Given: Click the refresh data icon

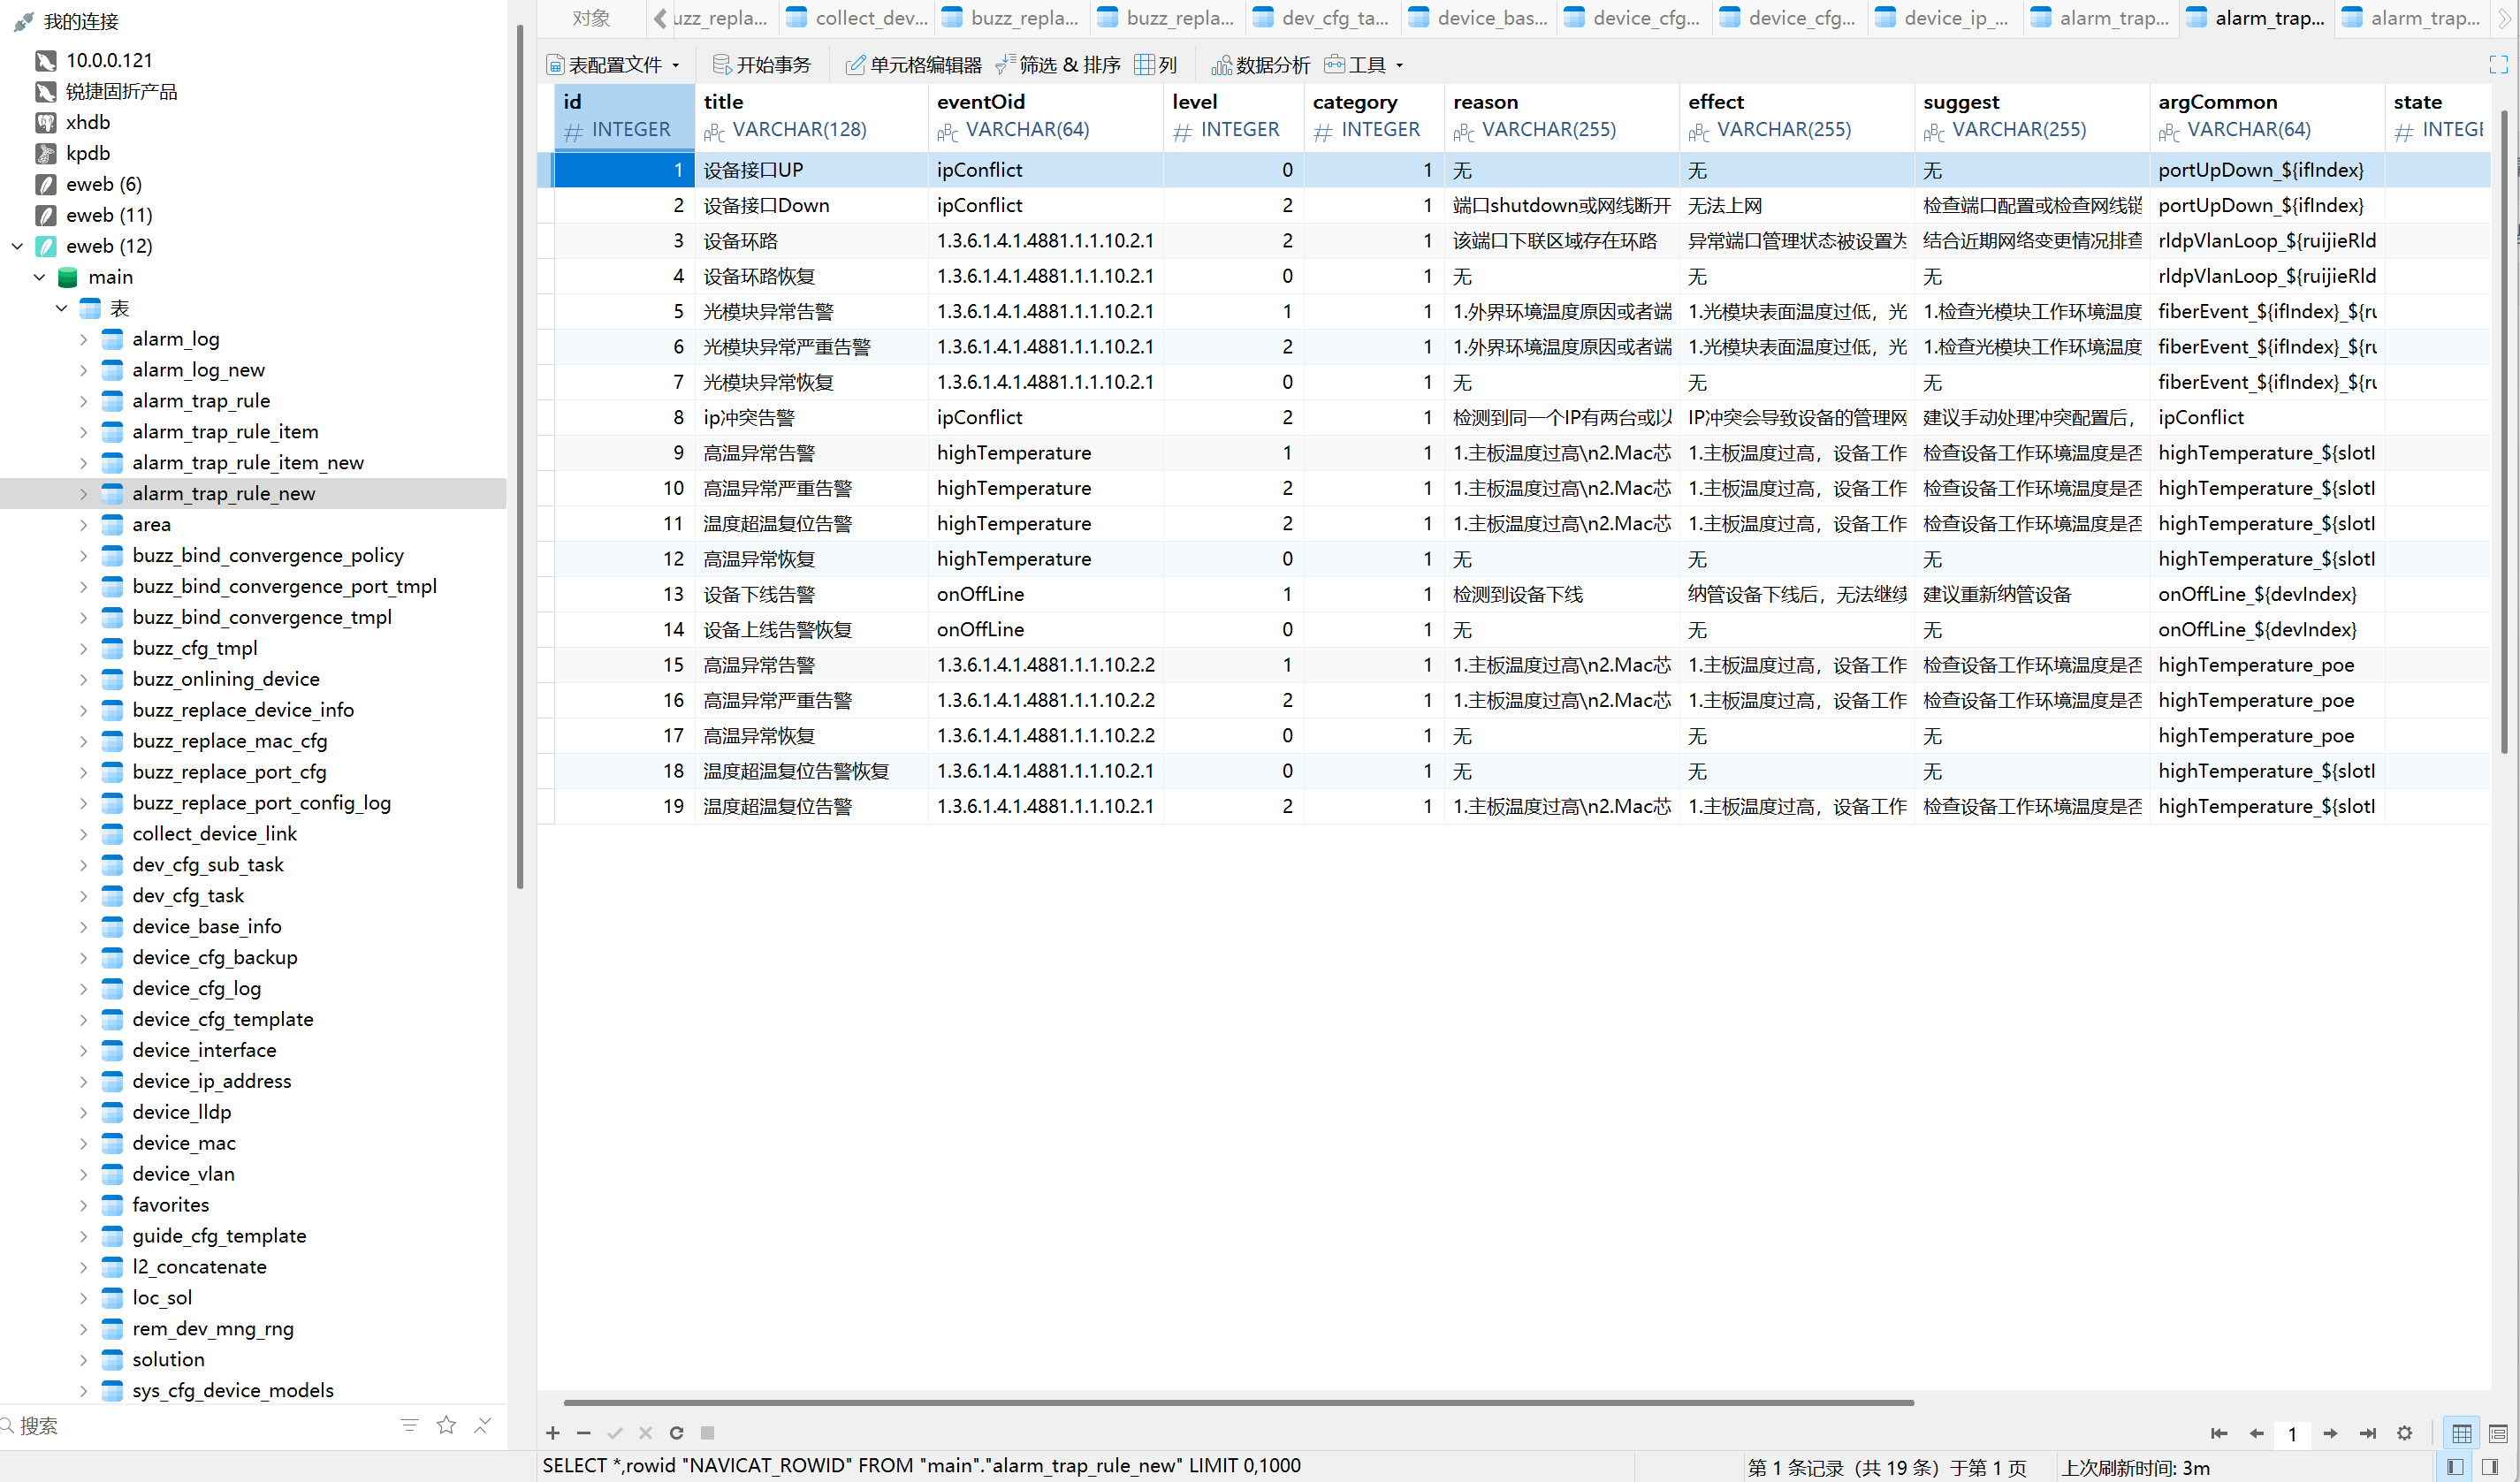Looking at the screenshot, I should pos(677,1433).
